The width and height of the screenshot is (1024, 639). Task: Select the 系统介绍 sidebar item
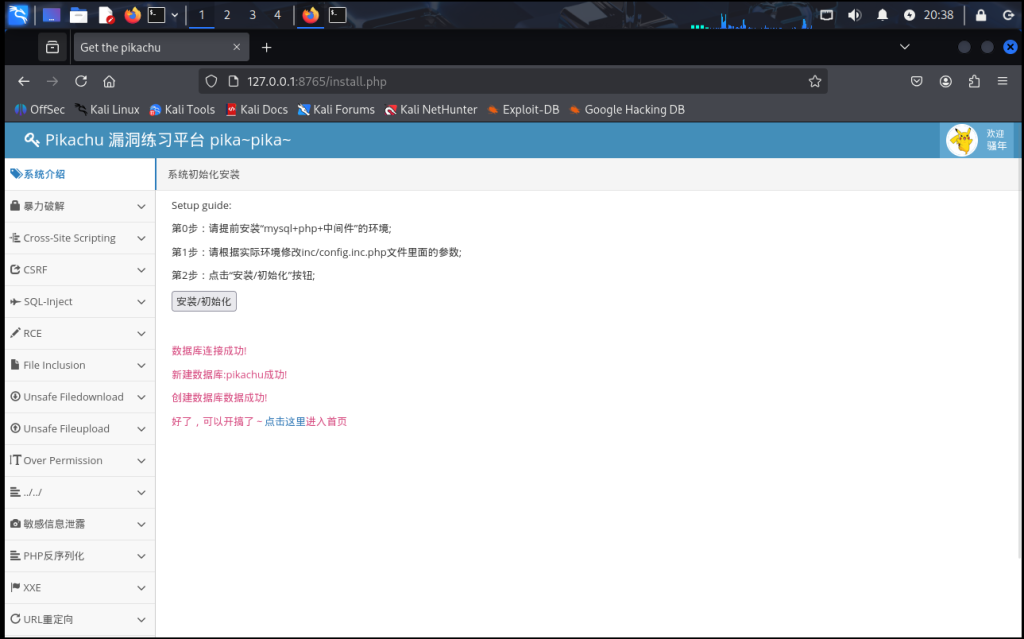(x=78, y=174)
